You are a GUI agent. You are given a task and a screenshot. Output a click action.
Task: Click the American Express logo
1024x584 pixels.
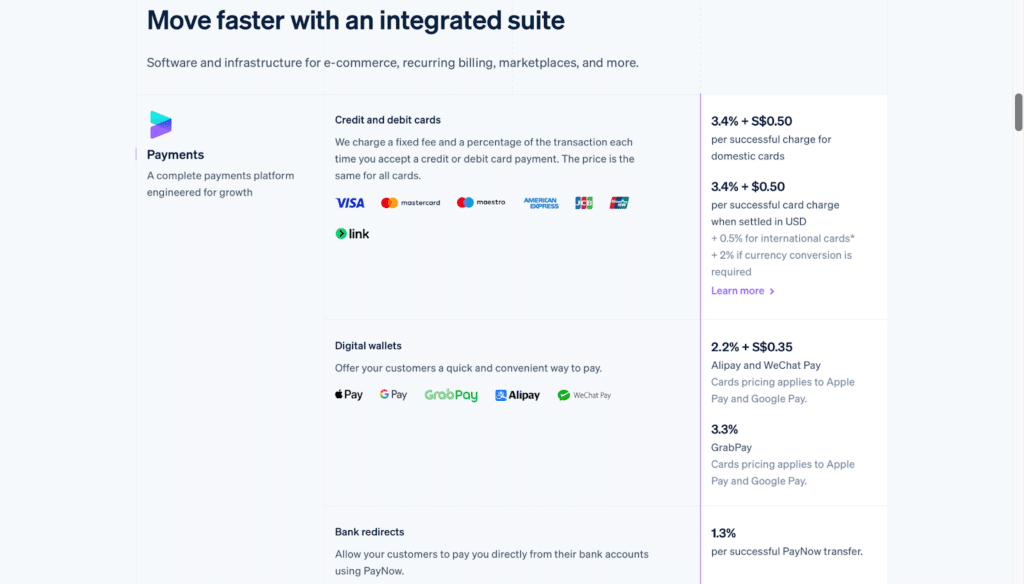pos(541,203)
